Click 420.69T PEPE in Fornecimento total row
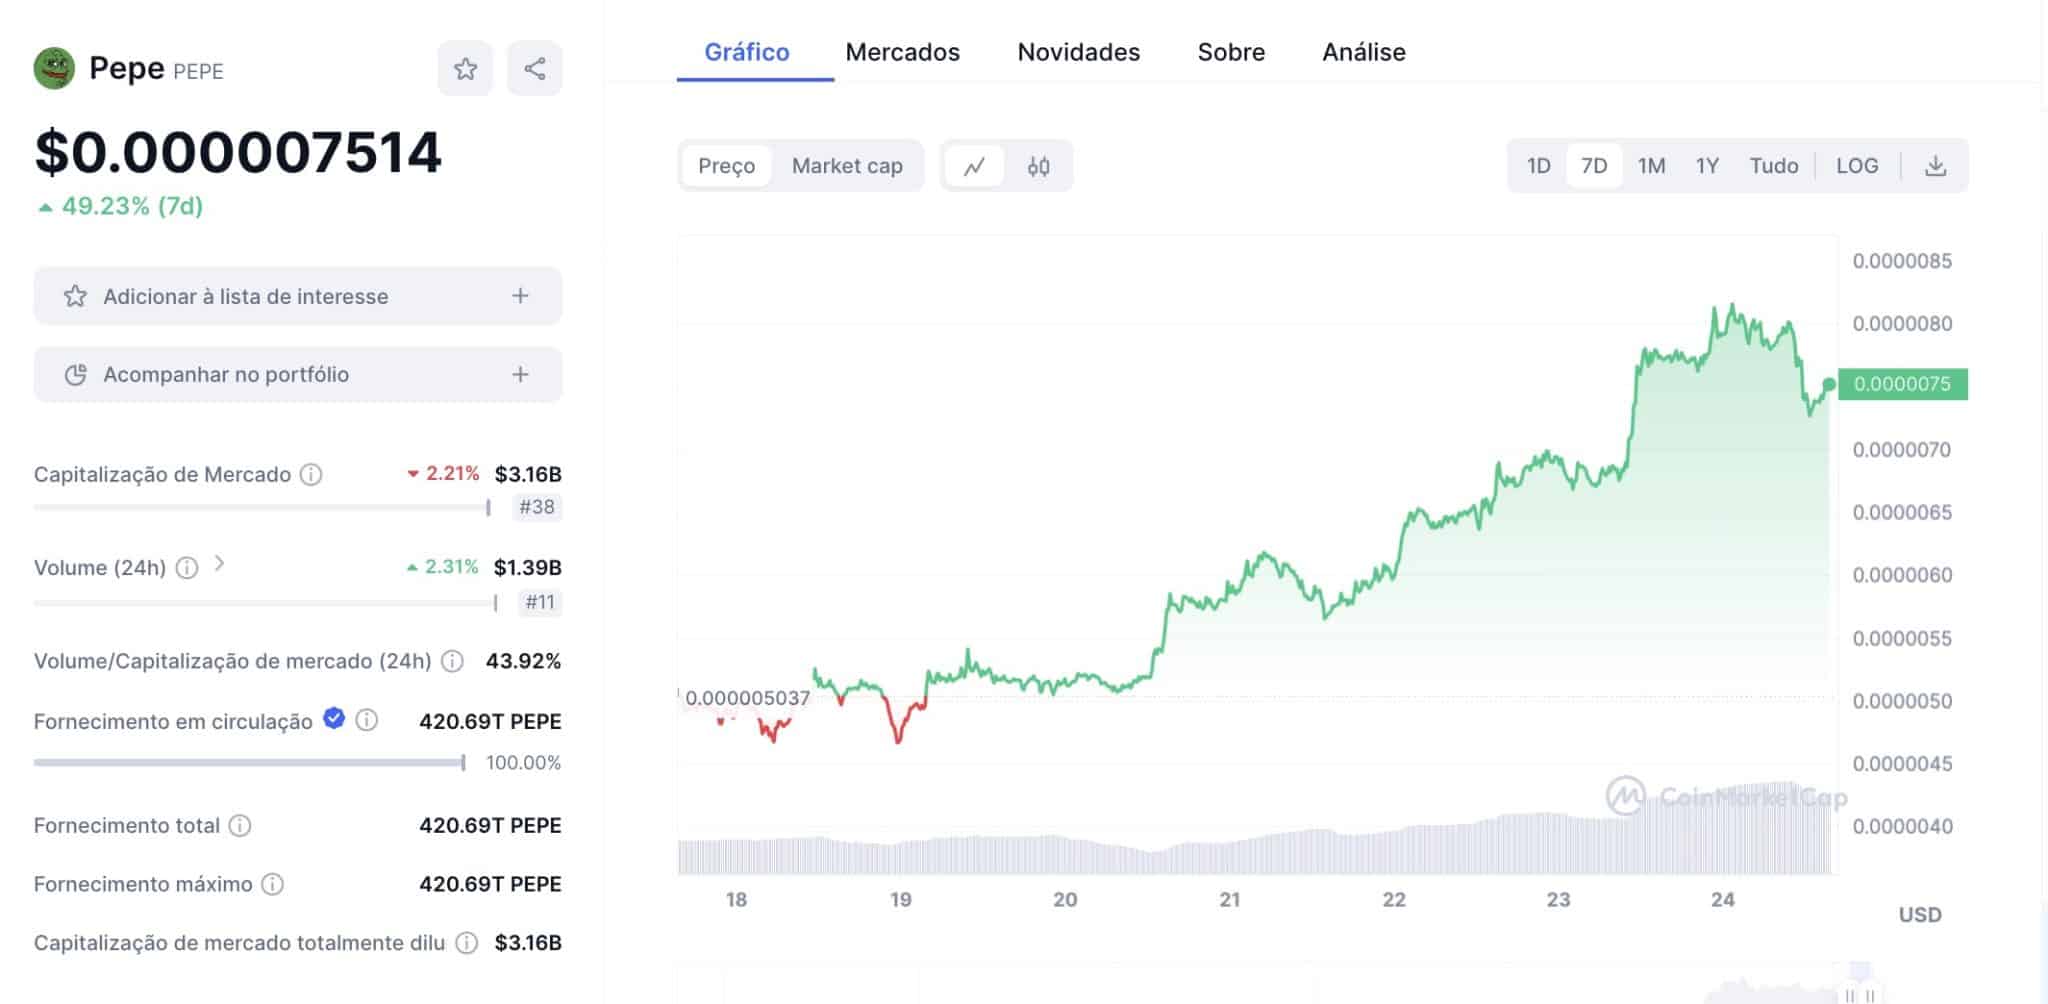This screenshot has width=2048, height=1004. point(490,825)
